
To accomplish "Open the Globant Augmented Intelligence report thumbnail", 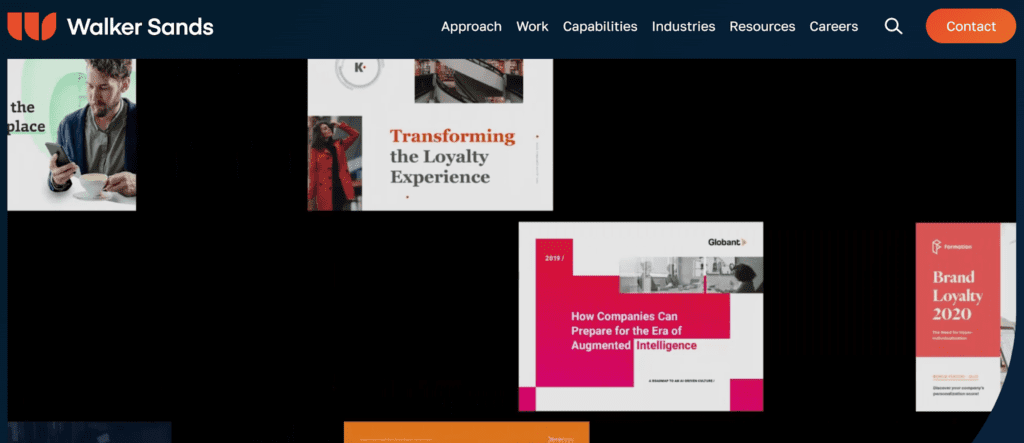I will (641, 316).
